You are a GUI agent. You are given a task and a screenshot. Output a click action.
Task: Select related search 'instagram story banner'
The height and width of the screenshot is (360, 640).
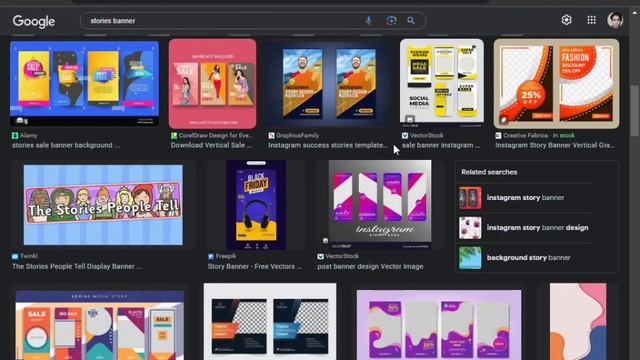click(525, 198)
